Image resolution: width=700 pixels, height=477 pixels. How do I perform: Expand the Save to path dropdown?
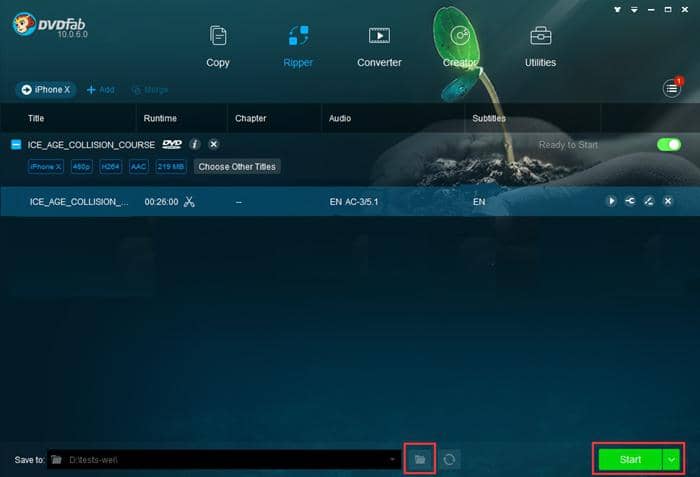(392, 460)
